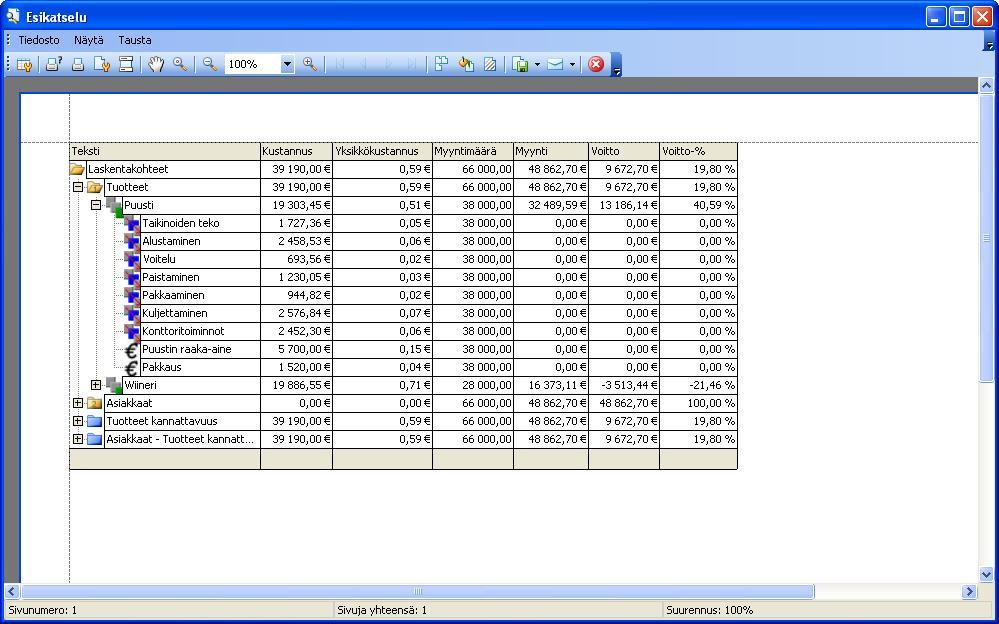Click the red Close Preview icon

click(596, 64)
